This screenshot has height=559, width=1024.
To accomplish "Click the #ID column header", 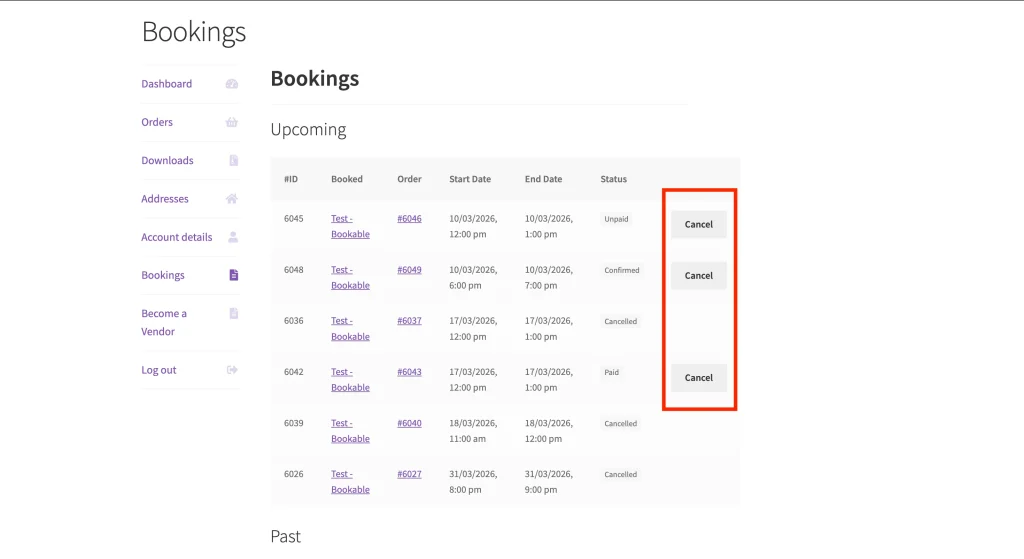I will coord(291,179).
